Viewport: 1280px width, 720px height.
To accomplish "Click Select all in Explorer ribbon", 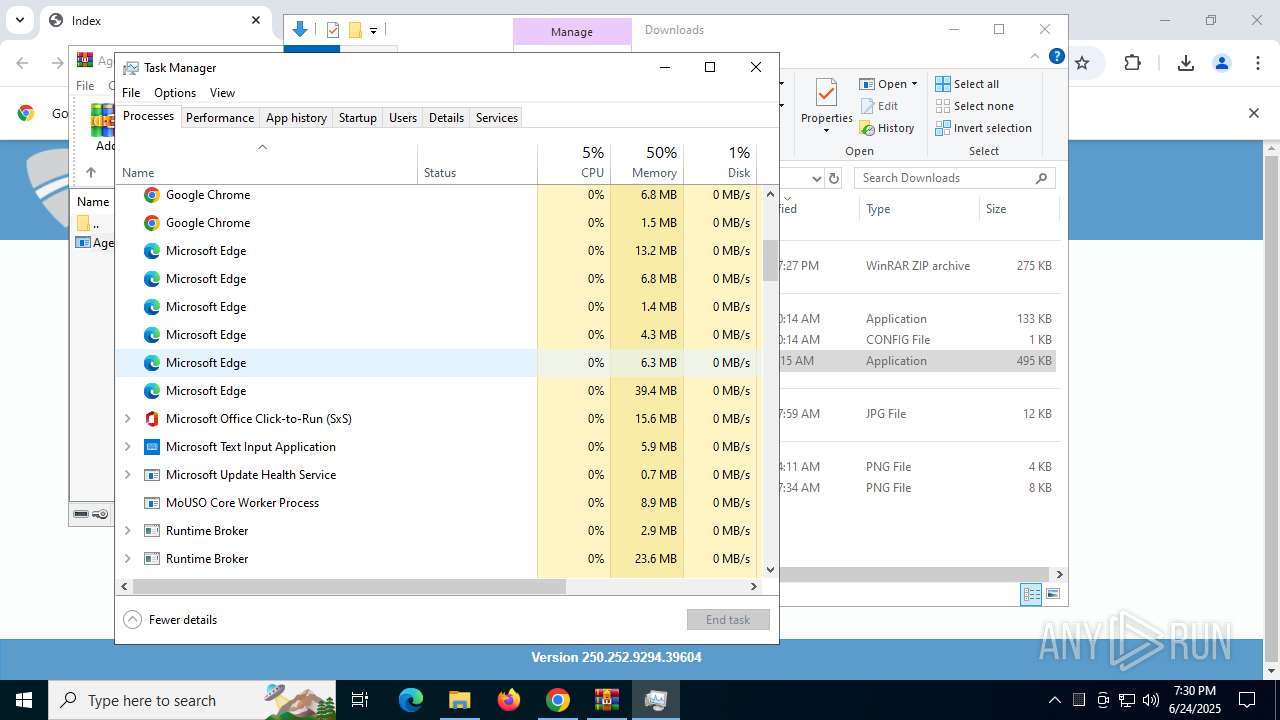I will tap(967, 84).
